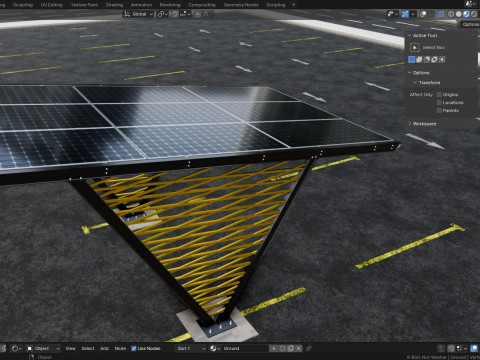480x360 pixels.
Task: Duplicate the Ground material icon
Action: tap(291, 348)
